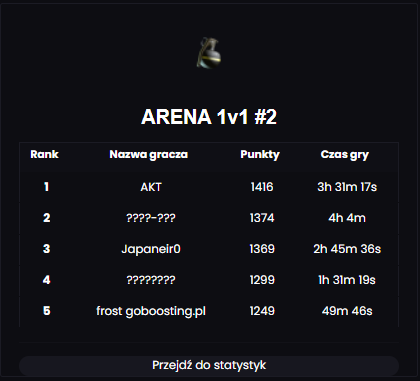Screen dimensions: 420x381
Task: Click the 2h 45m 36s play time
Action: coord(347,249)
